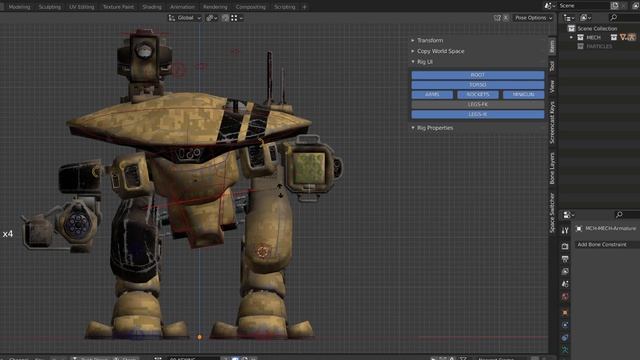Open the Pose Options dropdown
The image size is (640, 360).
[533, 18]
